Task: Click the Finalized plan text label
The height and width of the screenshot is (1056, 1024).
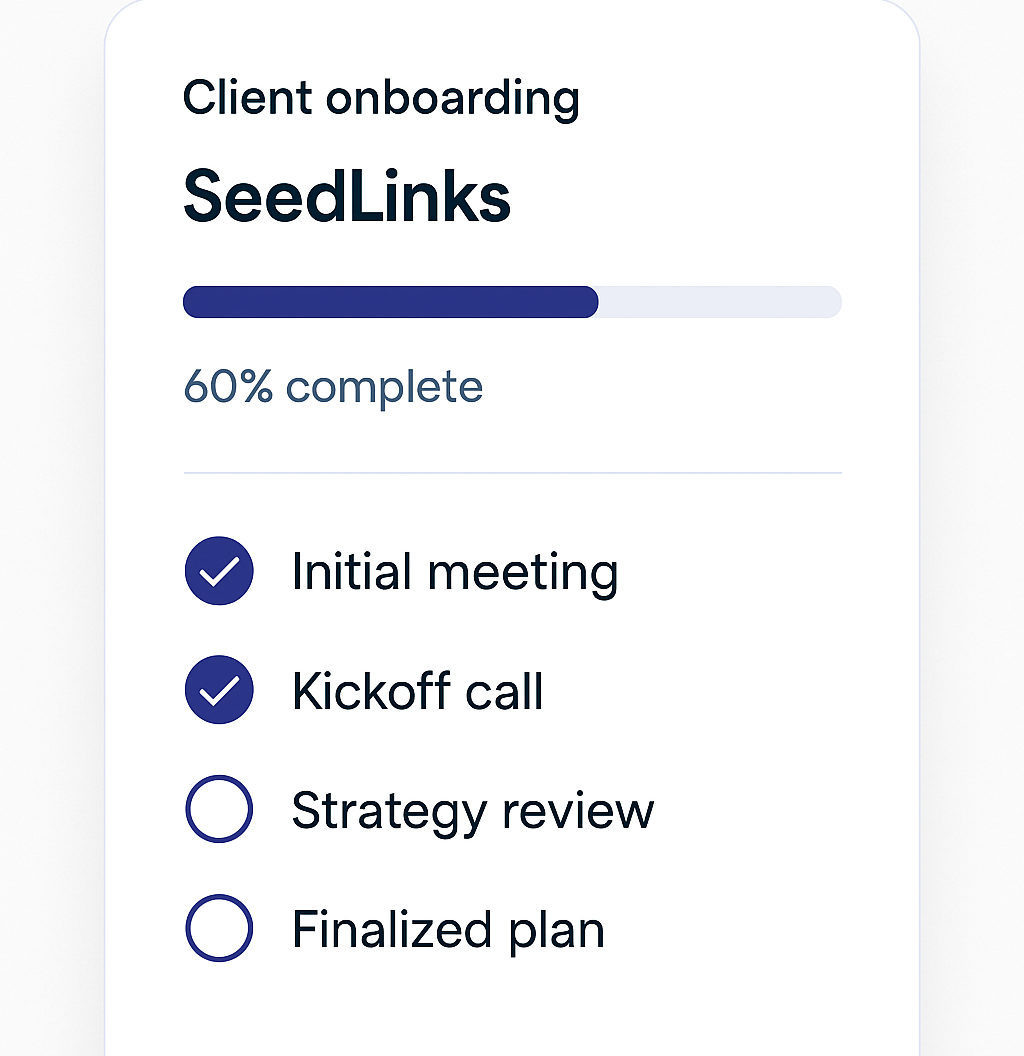Action: 448,930
